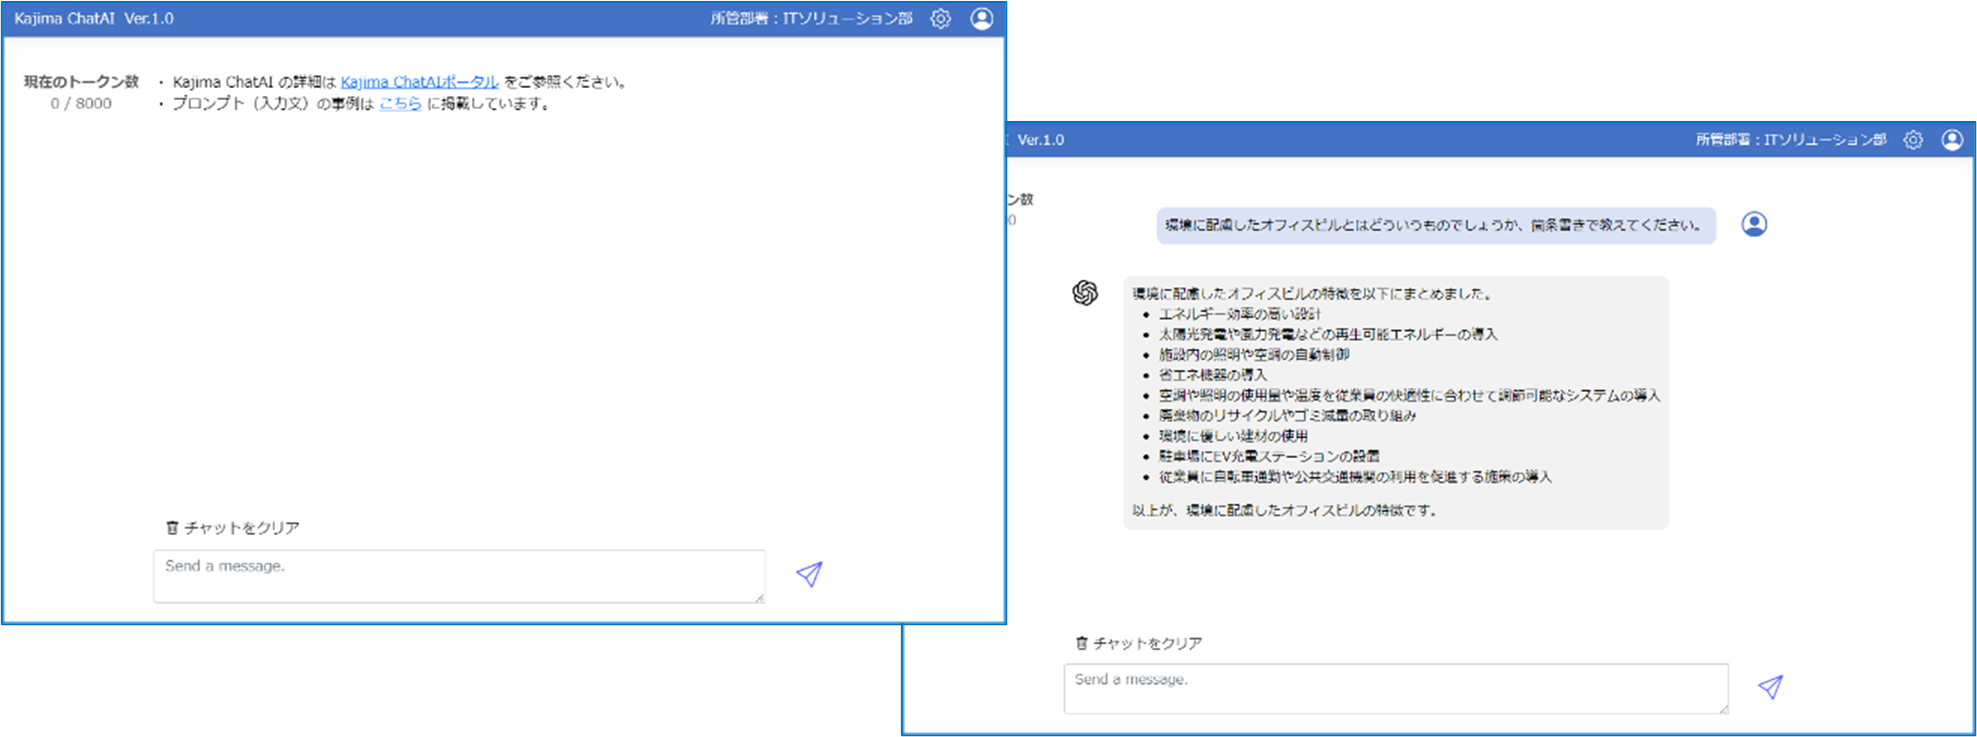The height and width of the screenshot is (737, 1977).
Task: Click the 現在のトークン数 label
Action: [81, 82]
